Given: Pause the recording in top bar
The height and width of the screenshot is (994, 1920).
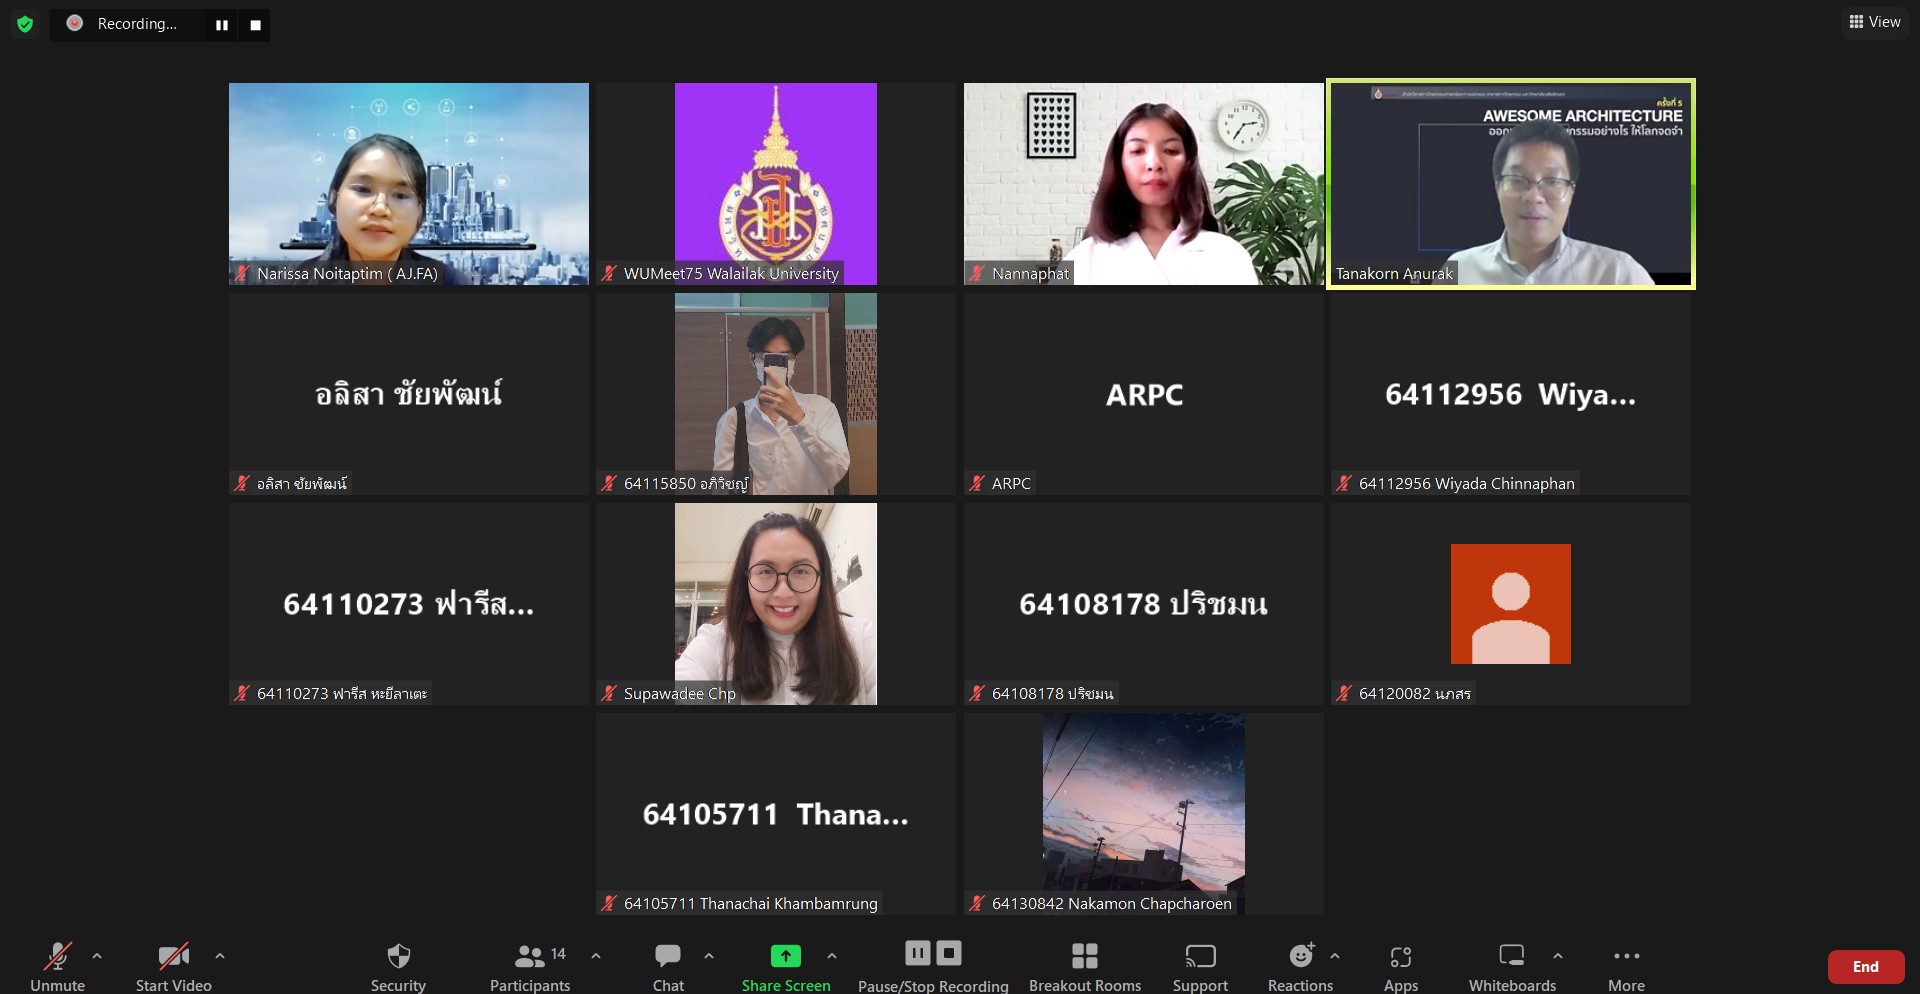Looking at the screenshot, I should [x=222, y=25].
